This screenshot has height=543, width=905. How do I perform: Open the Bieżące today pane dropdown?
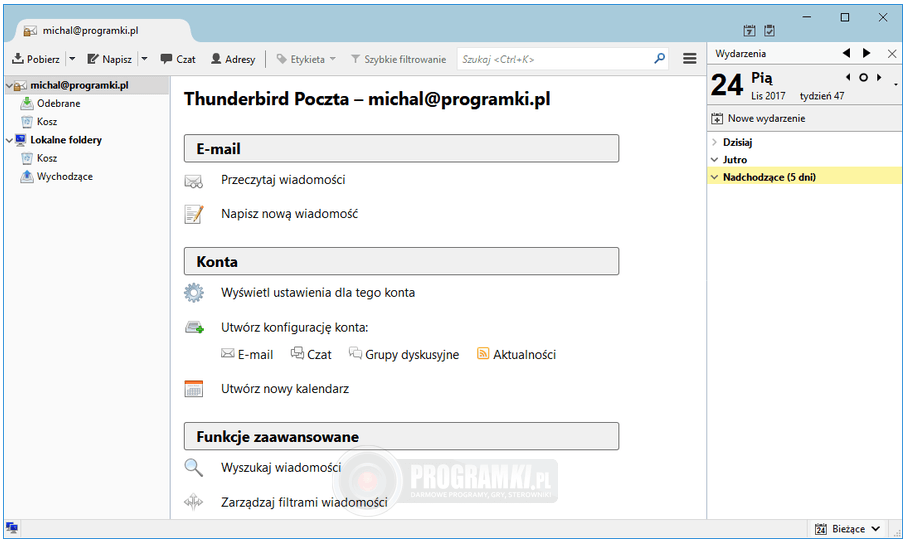click(847, 529)
